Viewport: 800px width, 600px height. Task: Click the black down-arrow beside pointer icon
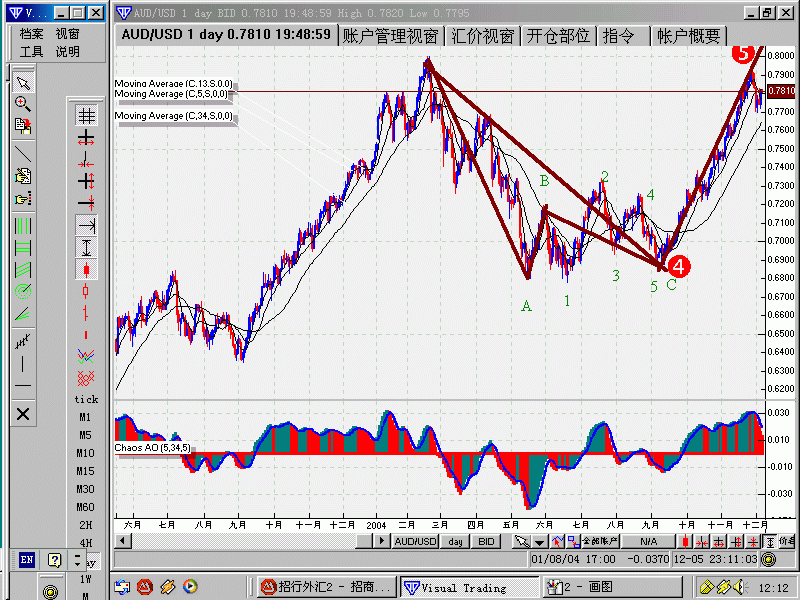click(x=539, y=541)
